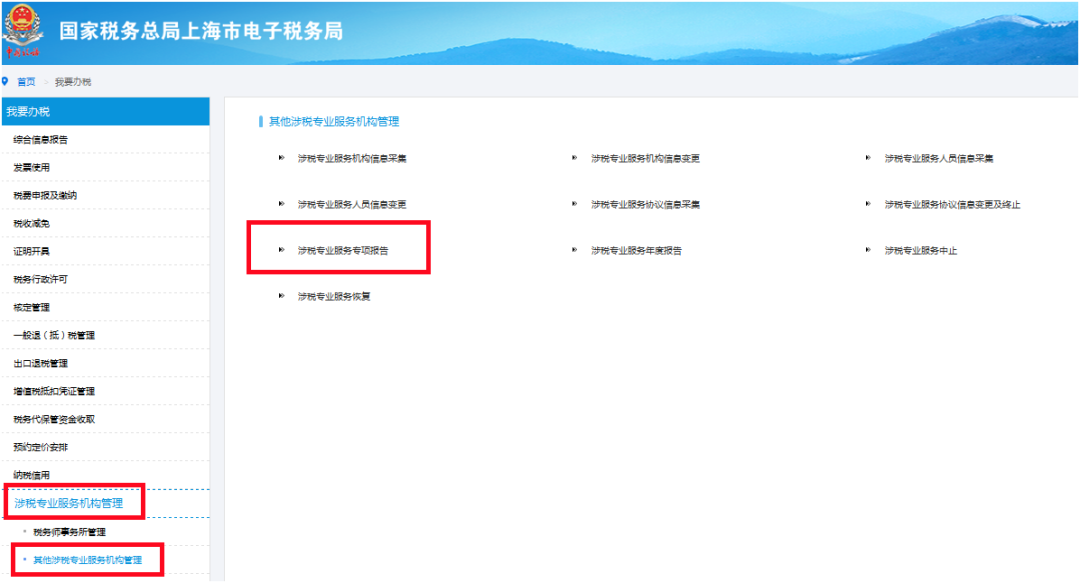
Task: Click 一般退（抵）税管理 sidebar item
Action: click(105, 336)
